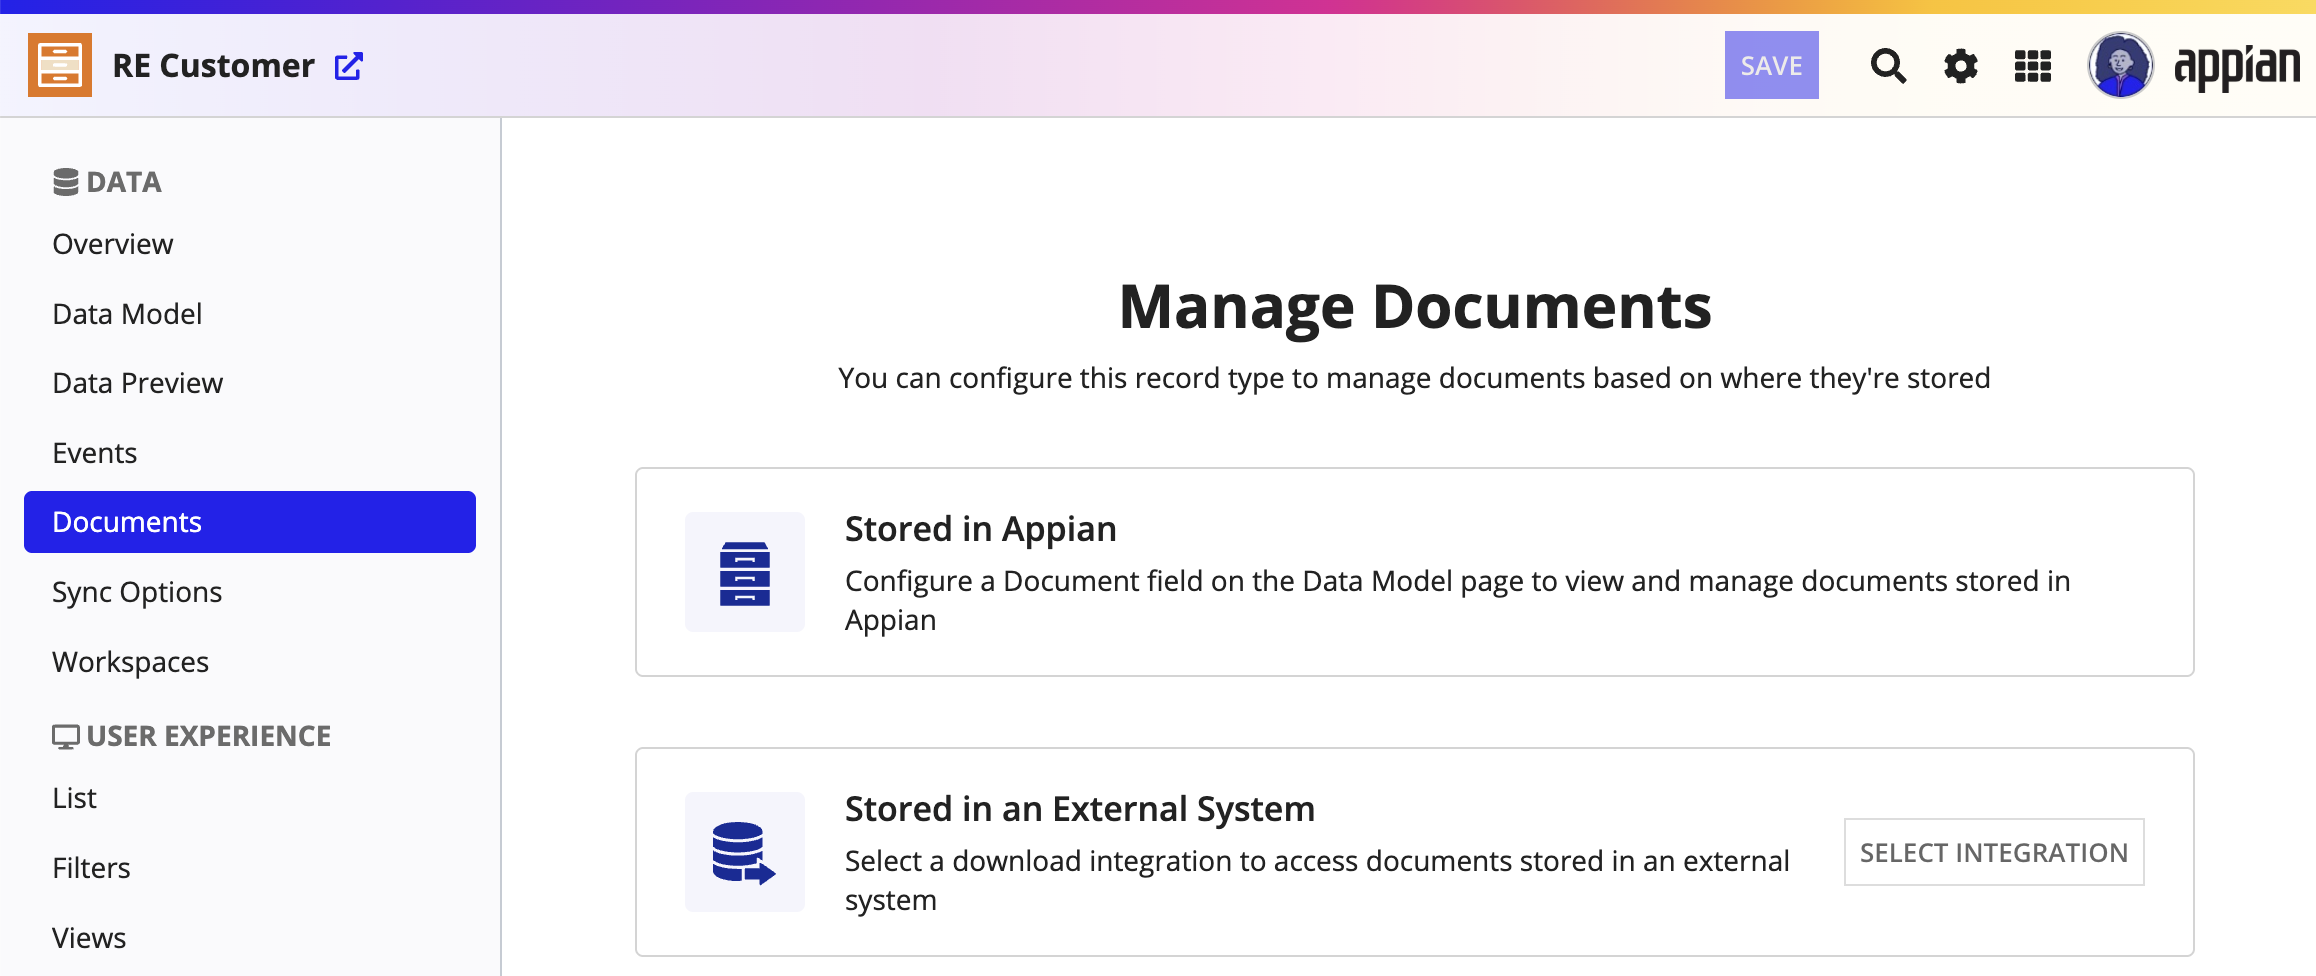Open the settings gear menu
2316x976 pixels.
[1960, 66]
